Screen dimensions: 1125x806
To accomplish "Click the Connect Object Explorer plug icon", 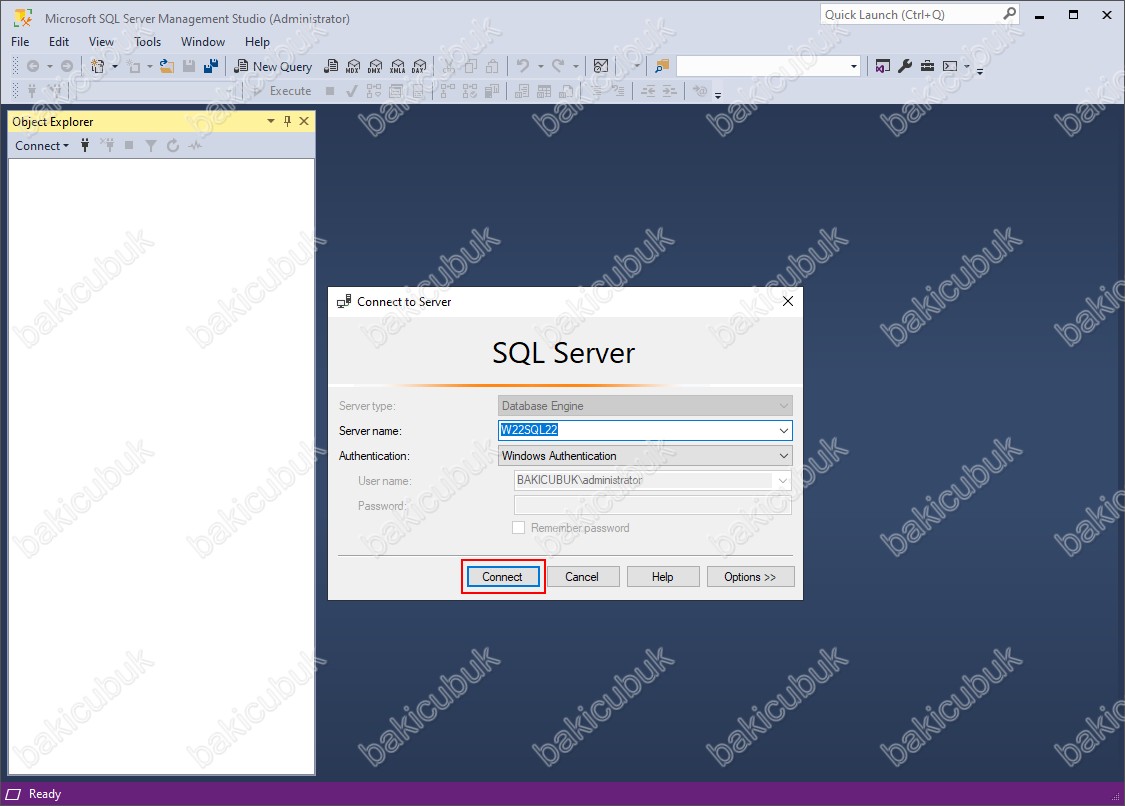I will pos(85,146).
